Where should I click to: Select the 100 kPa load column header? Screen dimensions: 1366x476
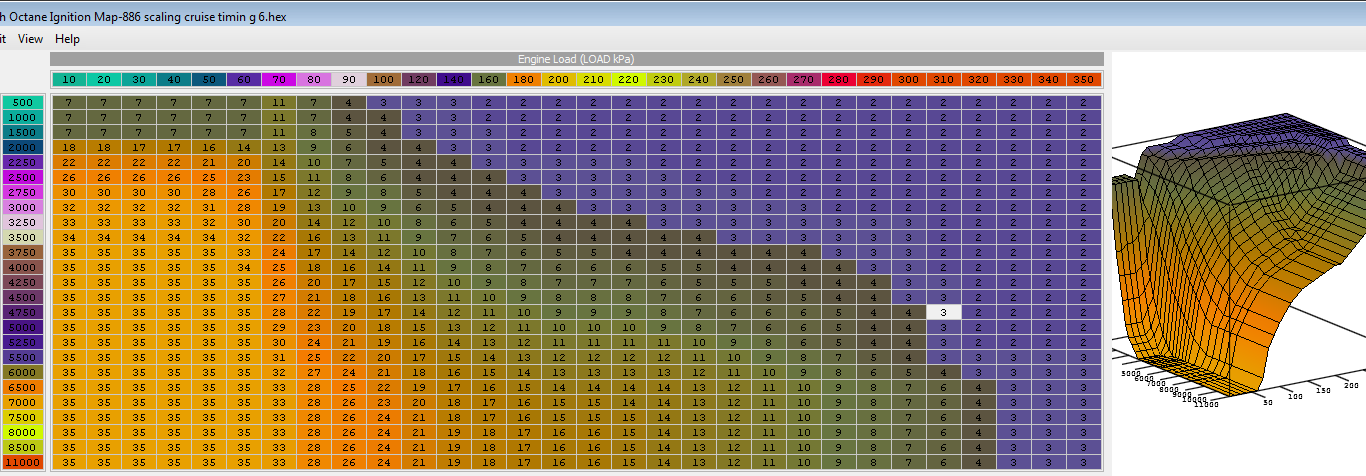[x=384, y=79]
